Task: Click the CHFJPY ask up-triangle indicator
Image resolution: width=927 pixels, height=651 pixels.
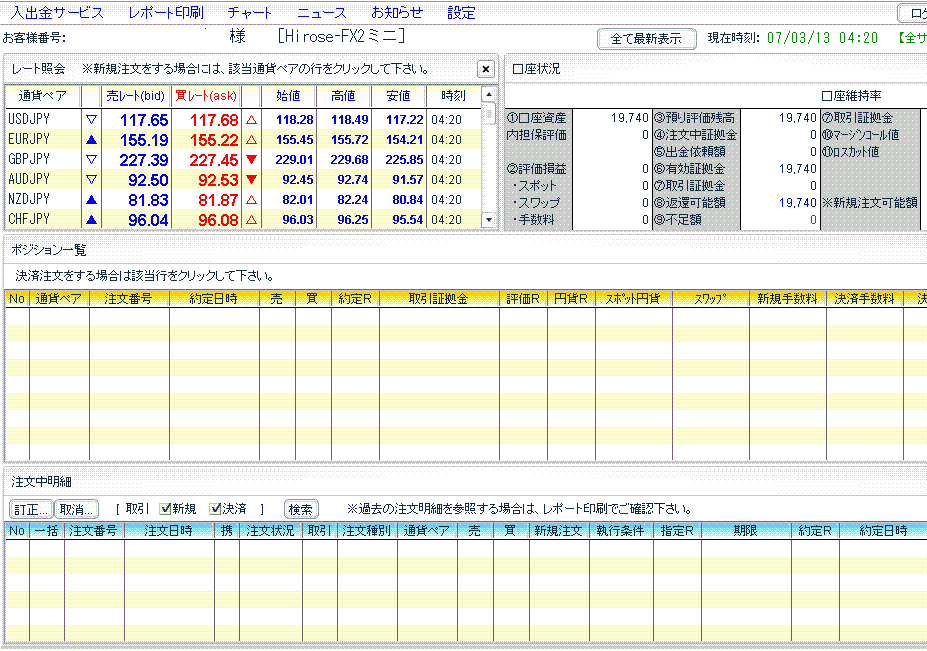Action: (251, 220)
